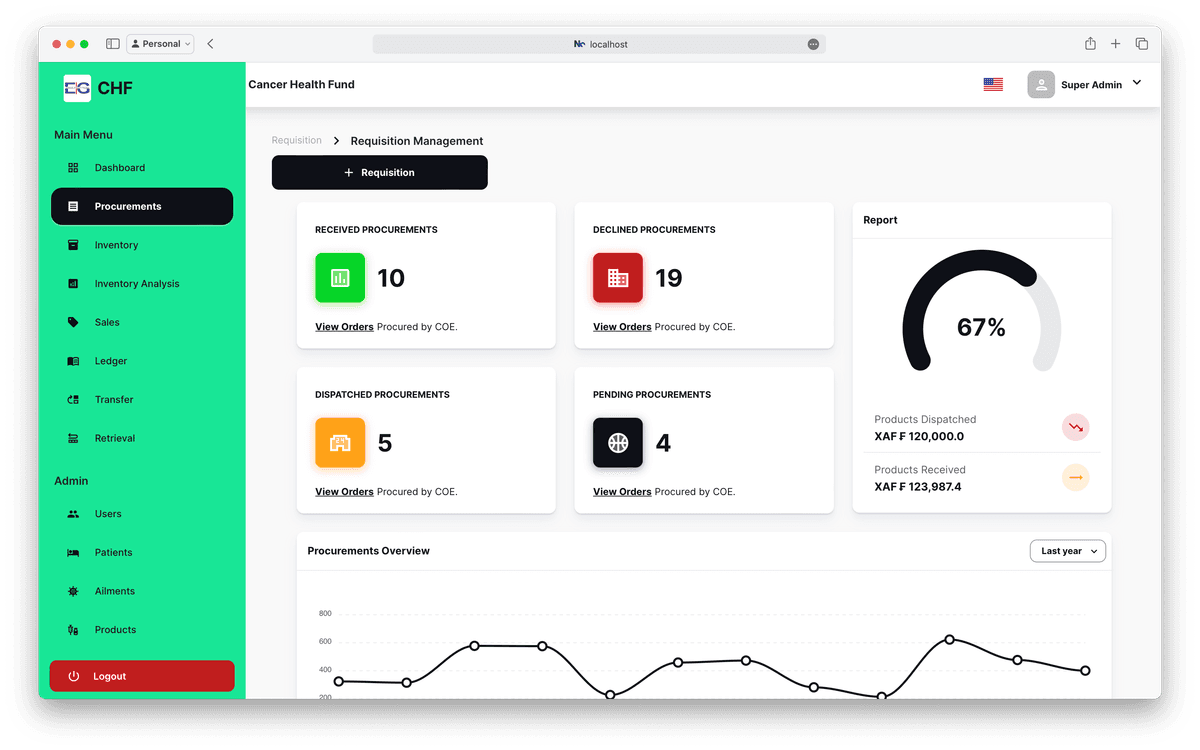Screen dimensions: 1200x750
Task: Click the add Requisition button
Action: [x=380, y=173]
